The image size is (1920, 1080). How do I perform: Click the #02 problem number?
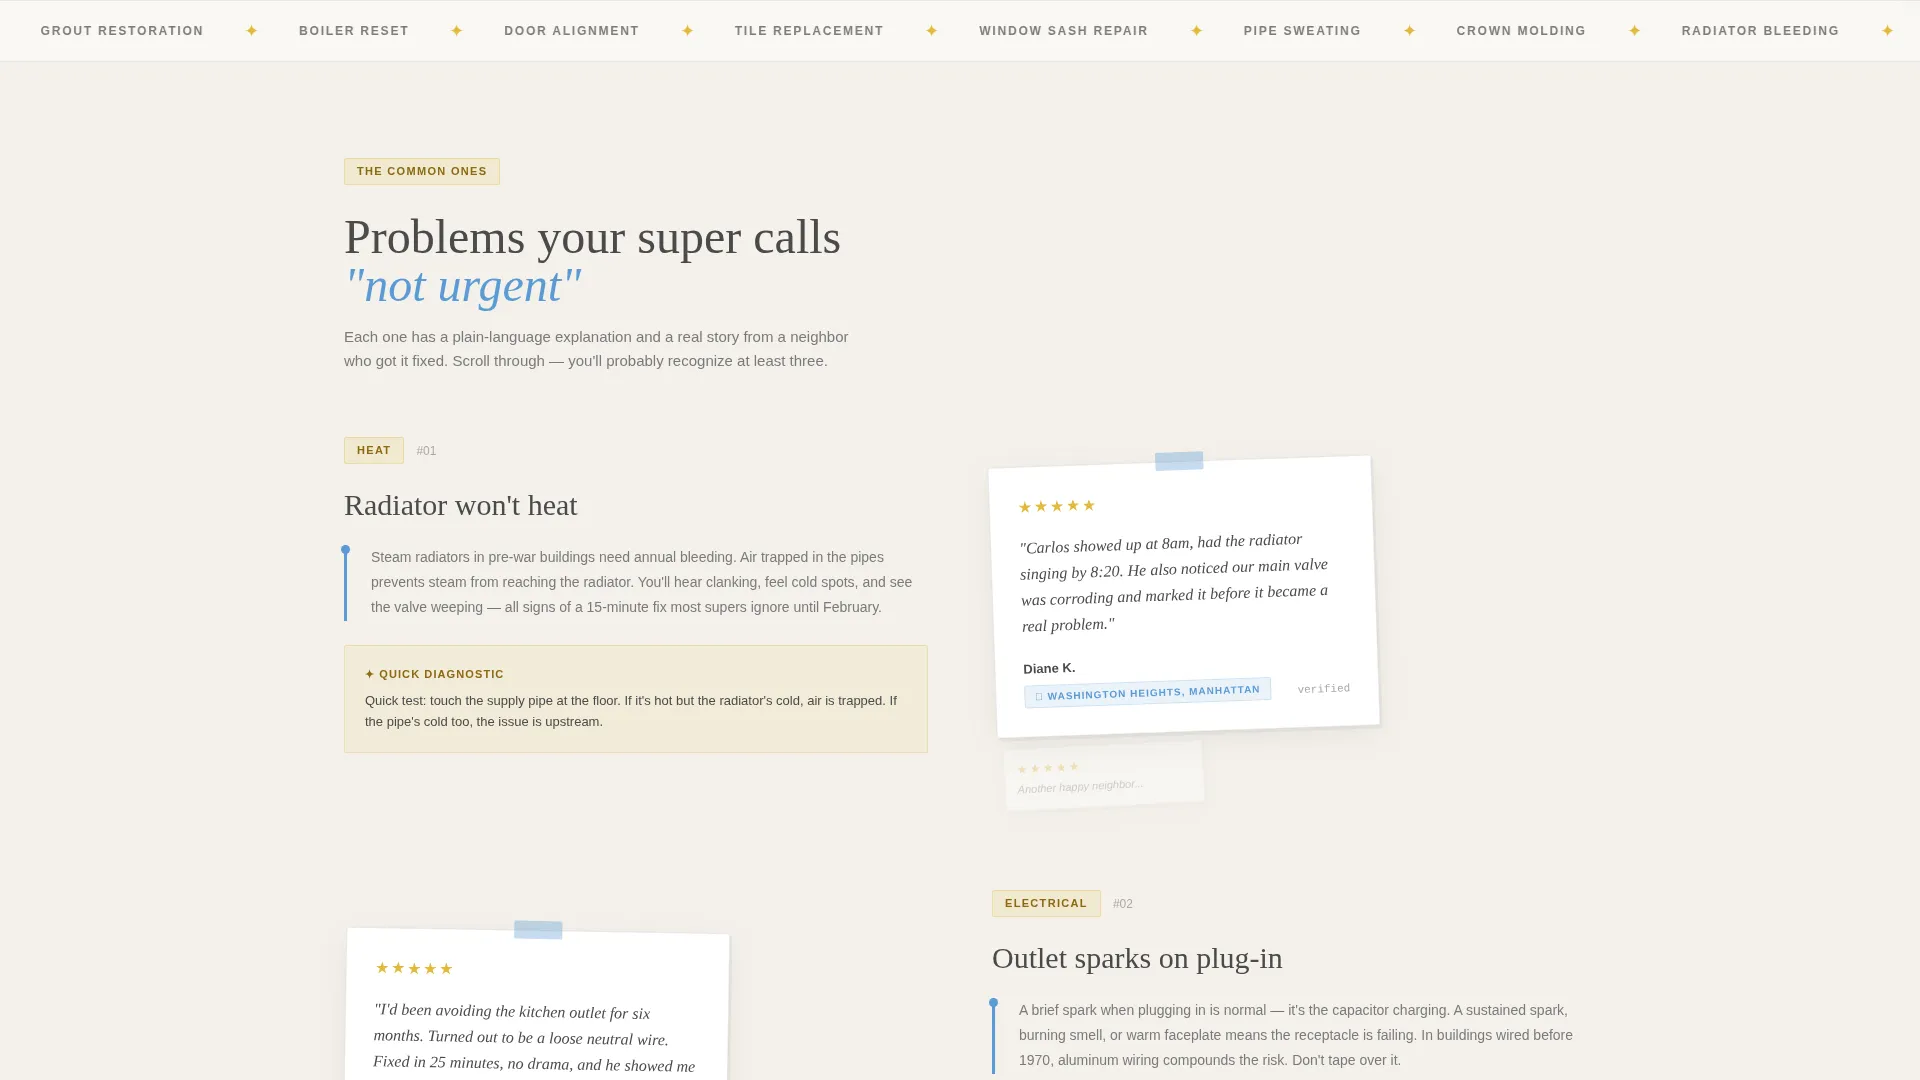pos(1123,904)
